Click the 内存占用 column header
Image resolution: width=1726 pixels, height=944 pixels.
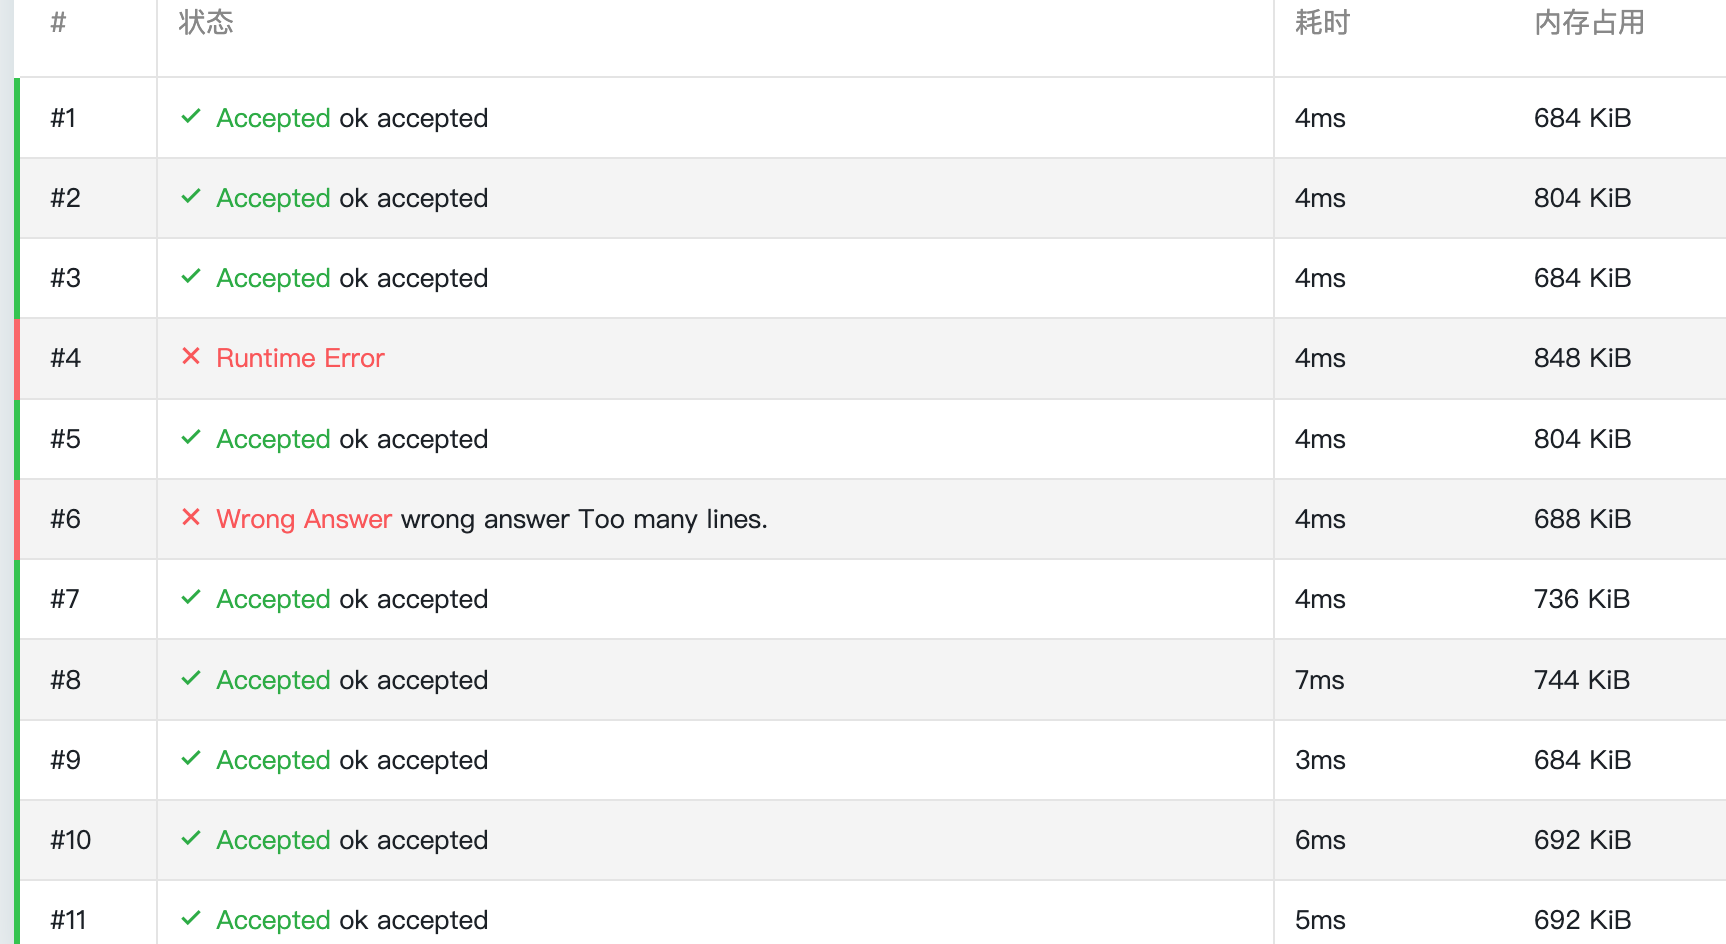pos(1589,23)
